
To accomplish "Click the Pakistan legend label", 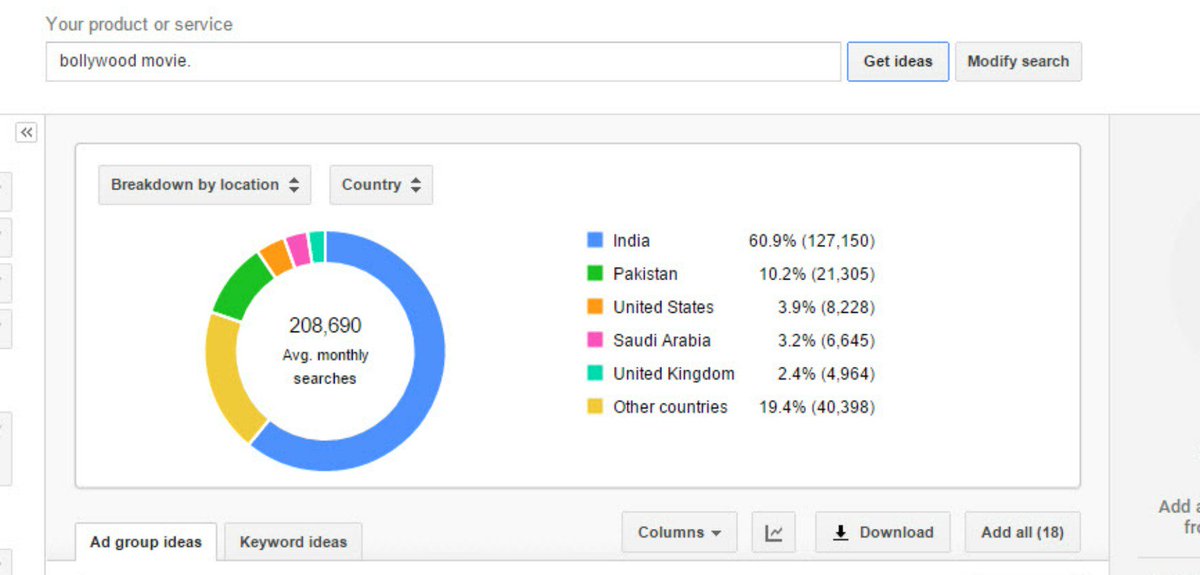I will (x=645, y=273).
